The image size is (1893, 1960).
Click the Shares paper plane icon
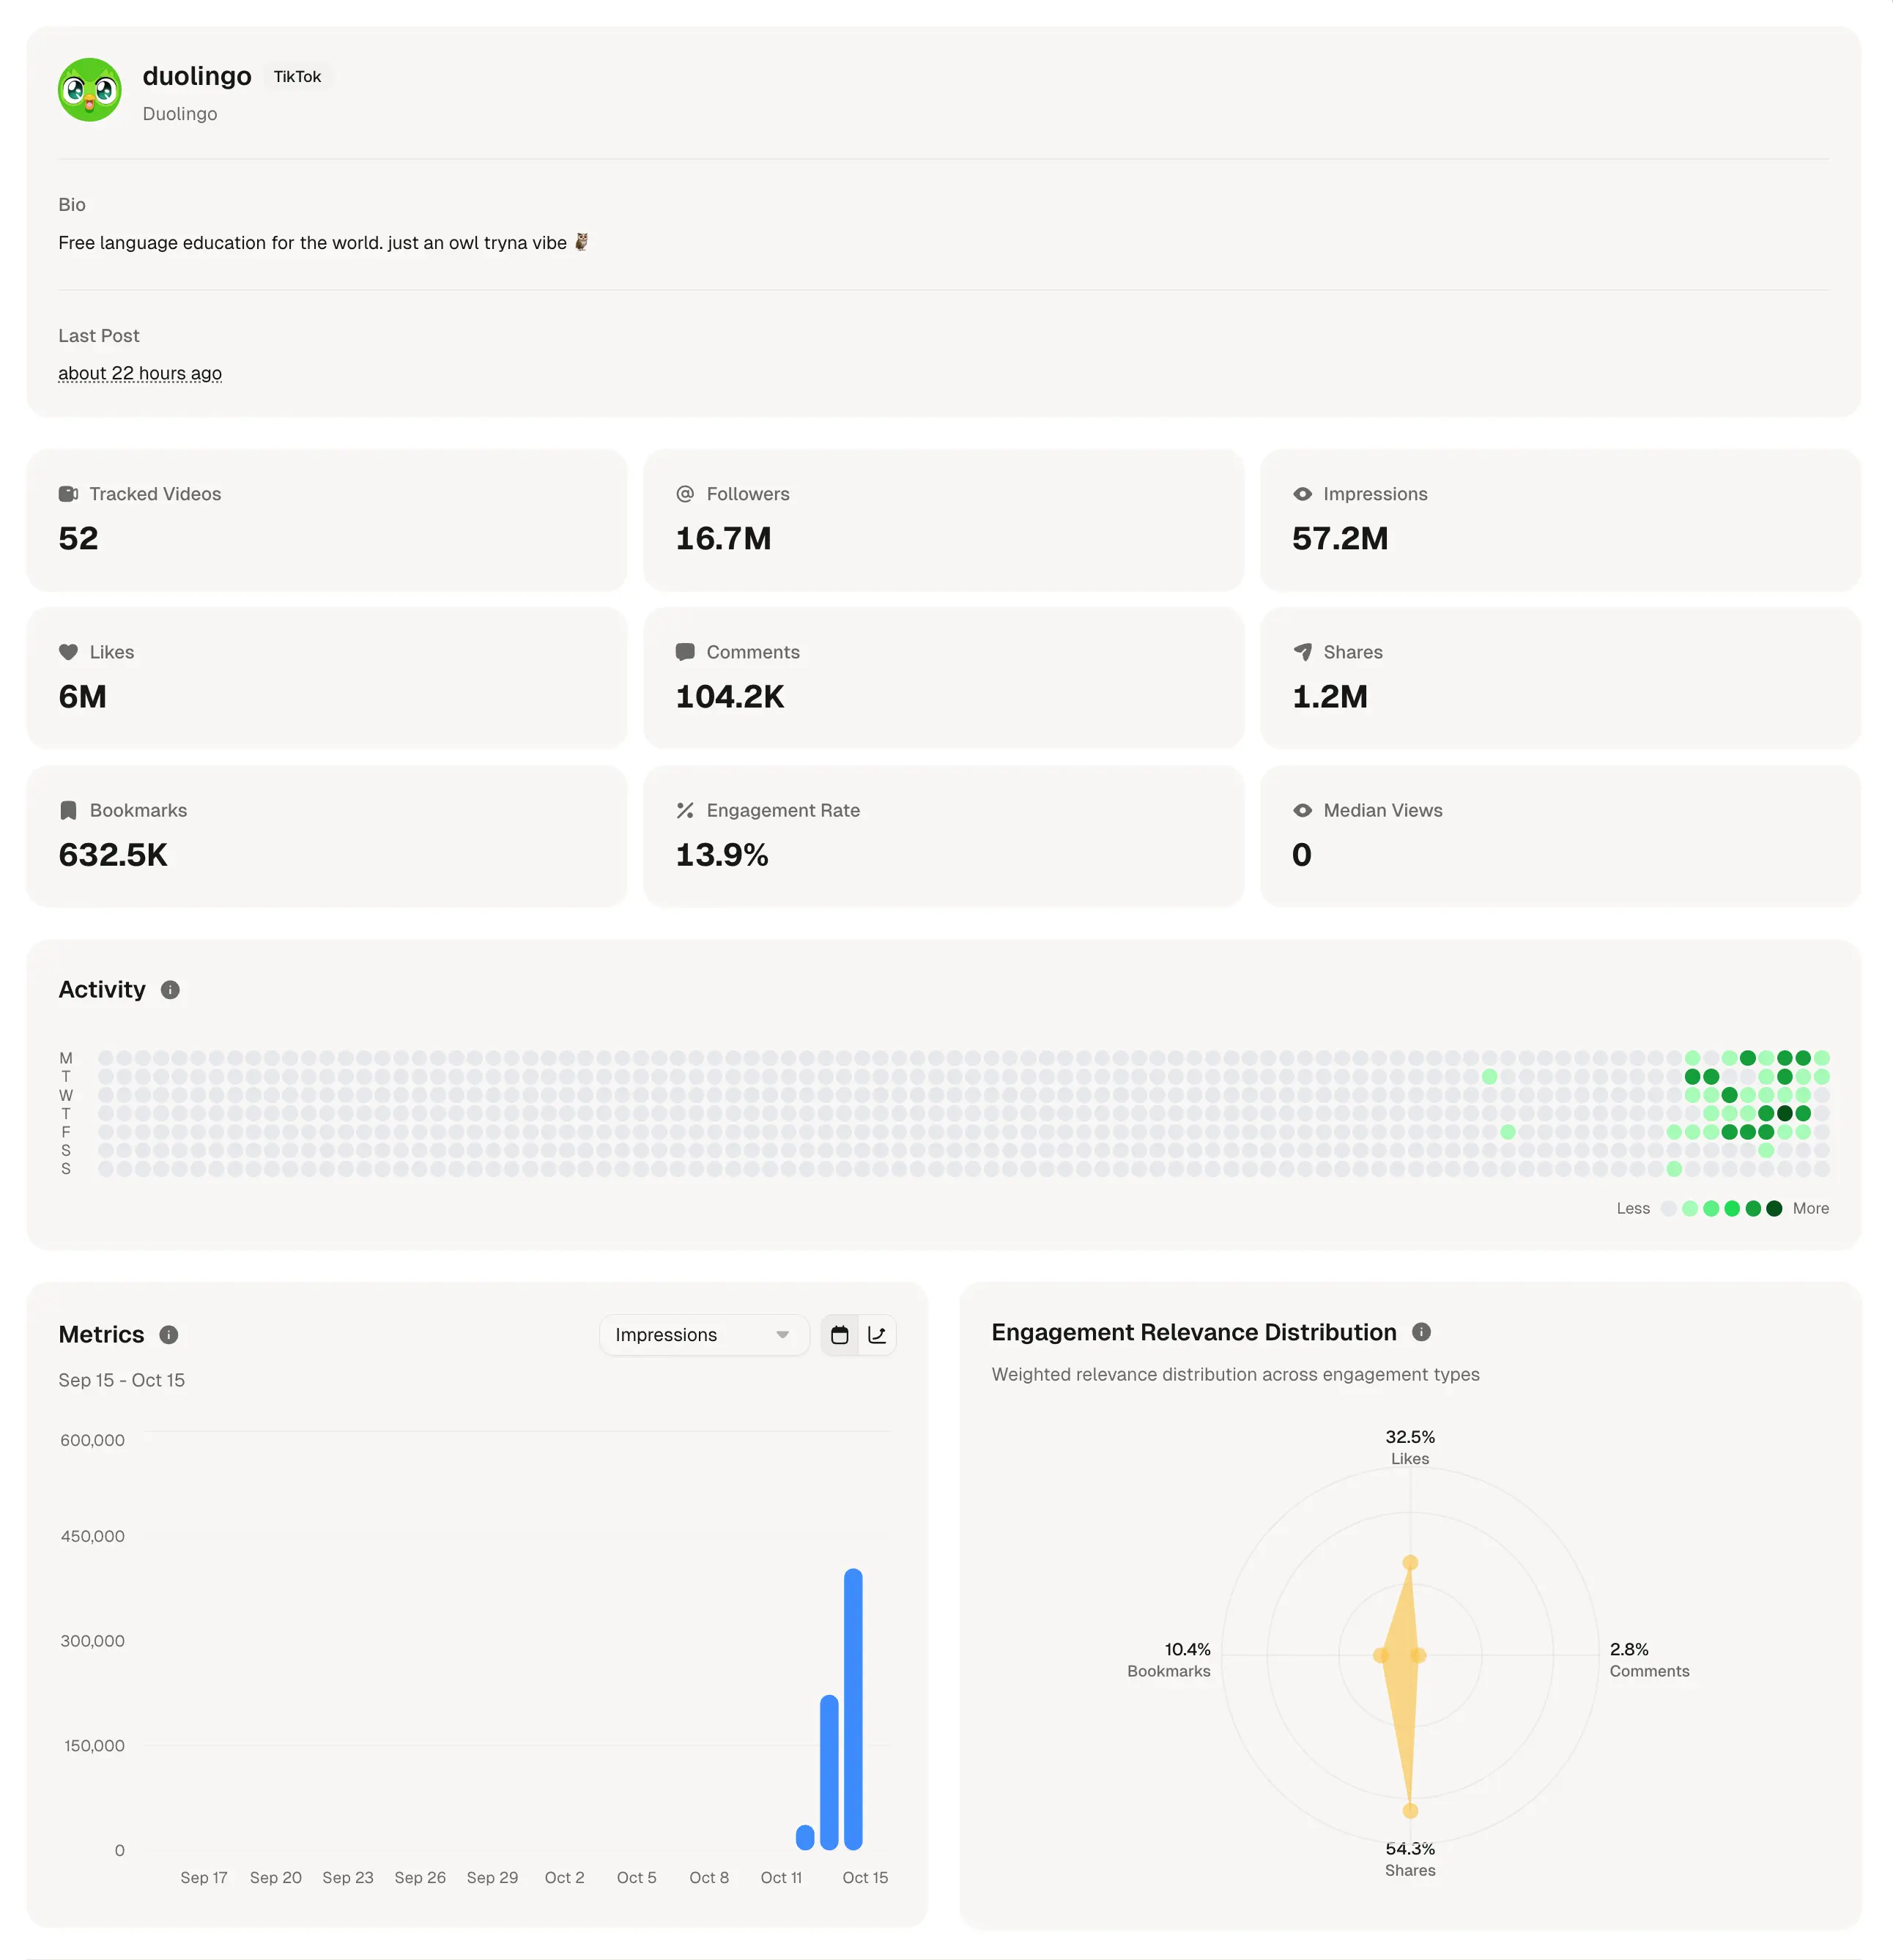tap(1302, 652)
